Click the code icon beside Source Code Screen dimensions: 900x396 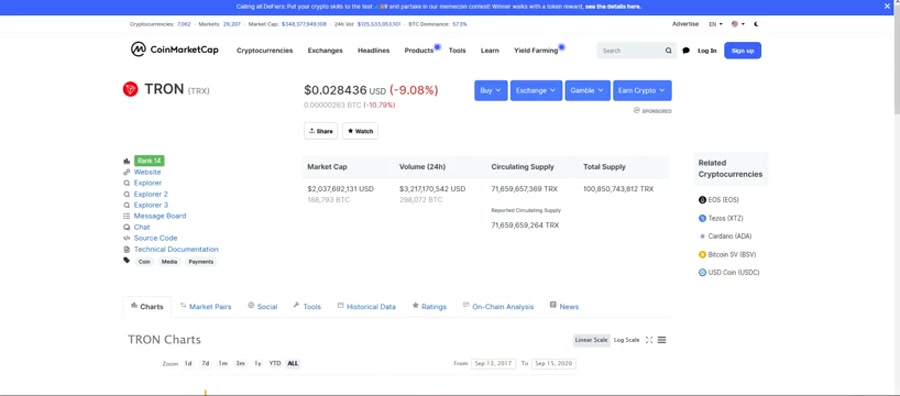[126, 238]
